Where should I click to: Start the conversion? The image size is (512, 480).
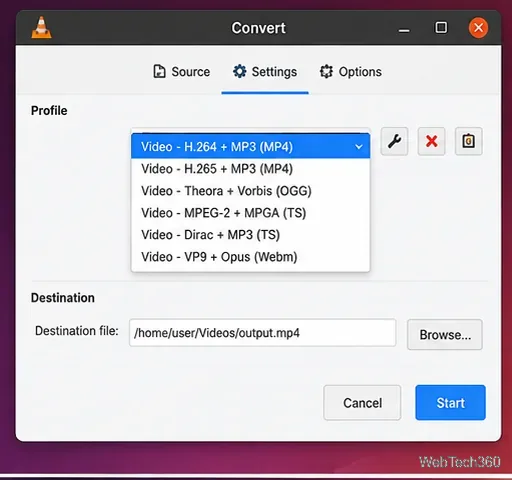click(450, 403)
